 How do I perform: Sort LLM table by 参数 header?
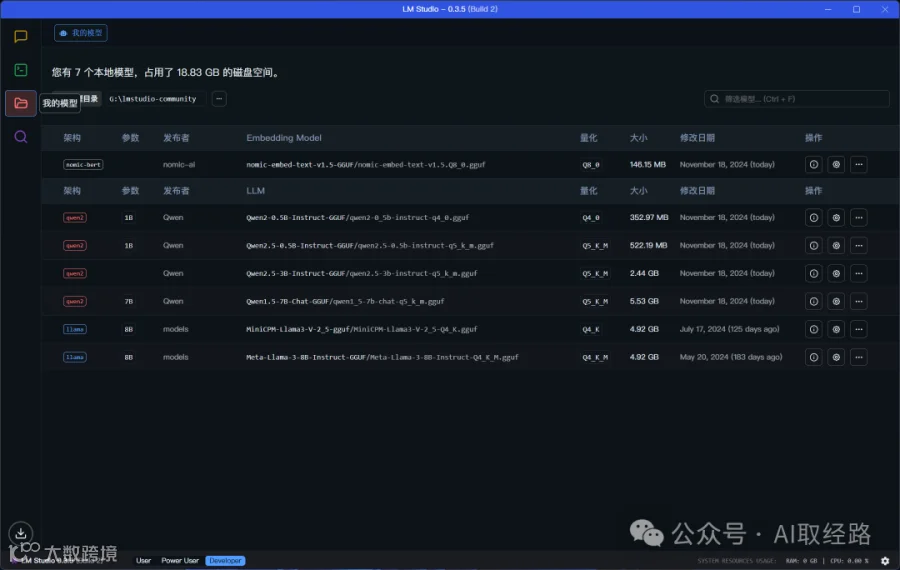(x=130, y=191)
